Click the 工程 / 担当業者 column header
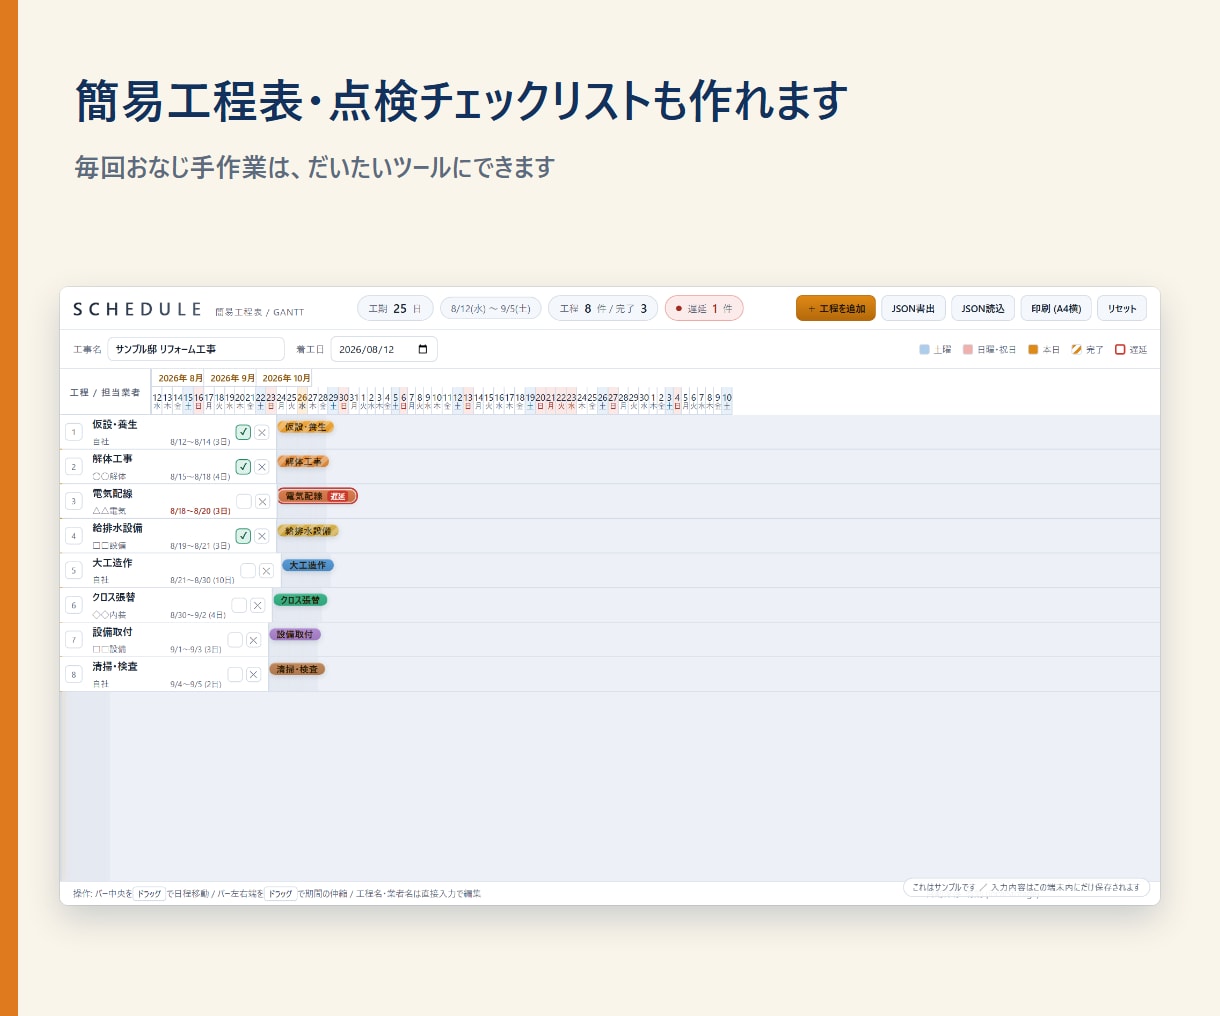 click(105, 393)
